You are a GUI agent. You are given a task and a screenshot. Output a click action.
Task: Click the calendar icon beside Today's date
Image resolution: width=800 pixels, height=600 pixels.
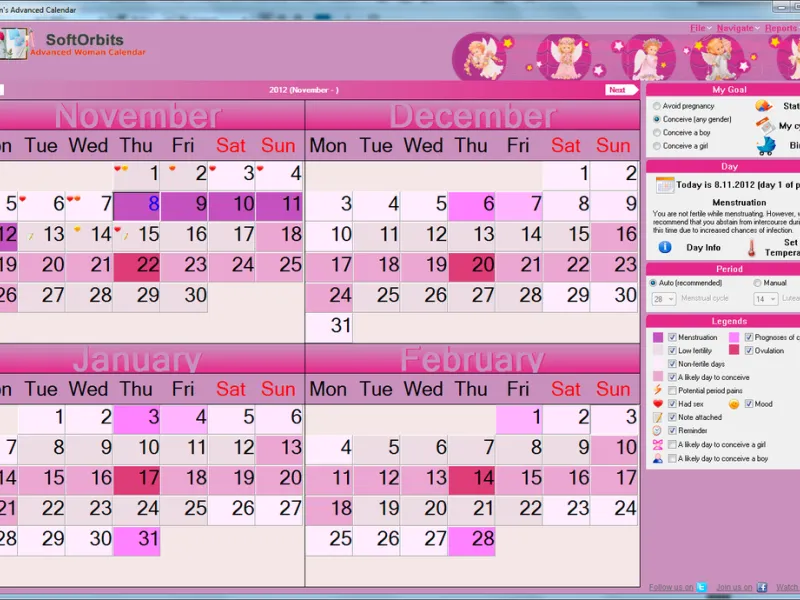665,185
